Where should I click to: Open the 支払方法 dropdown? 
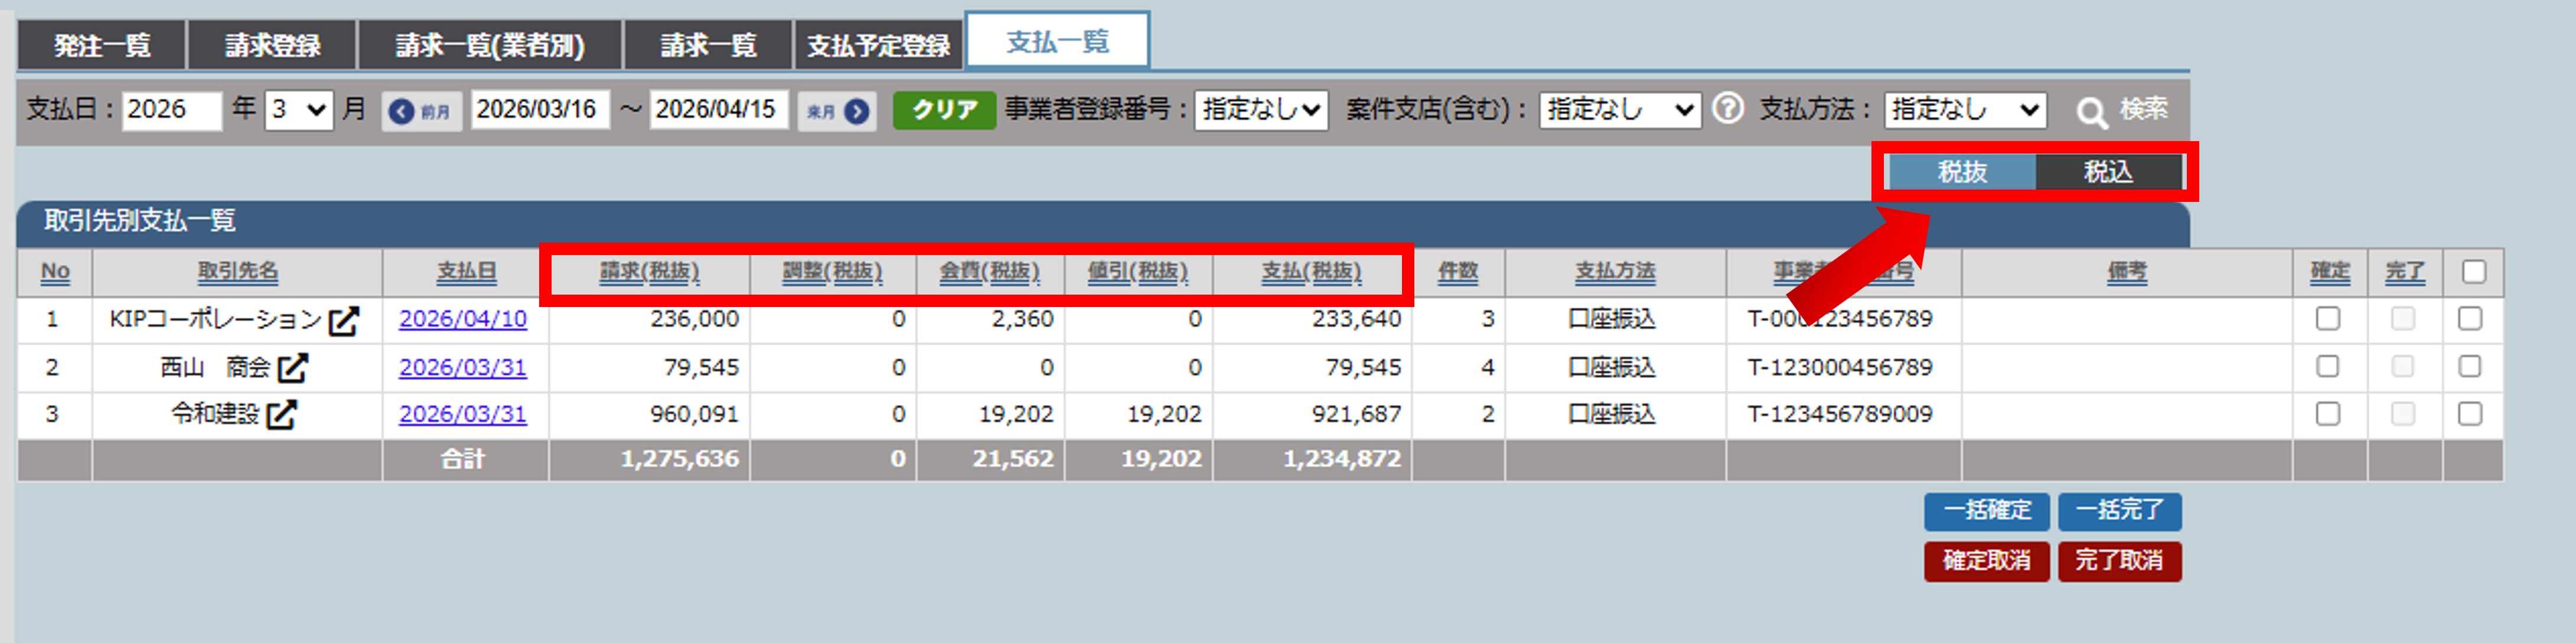pyautogui.click(x=1964, y=110)
